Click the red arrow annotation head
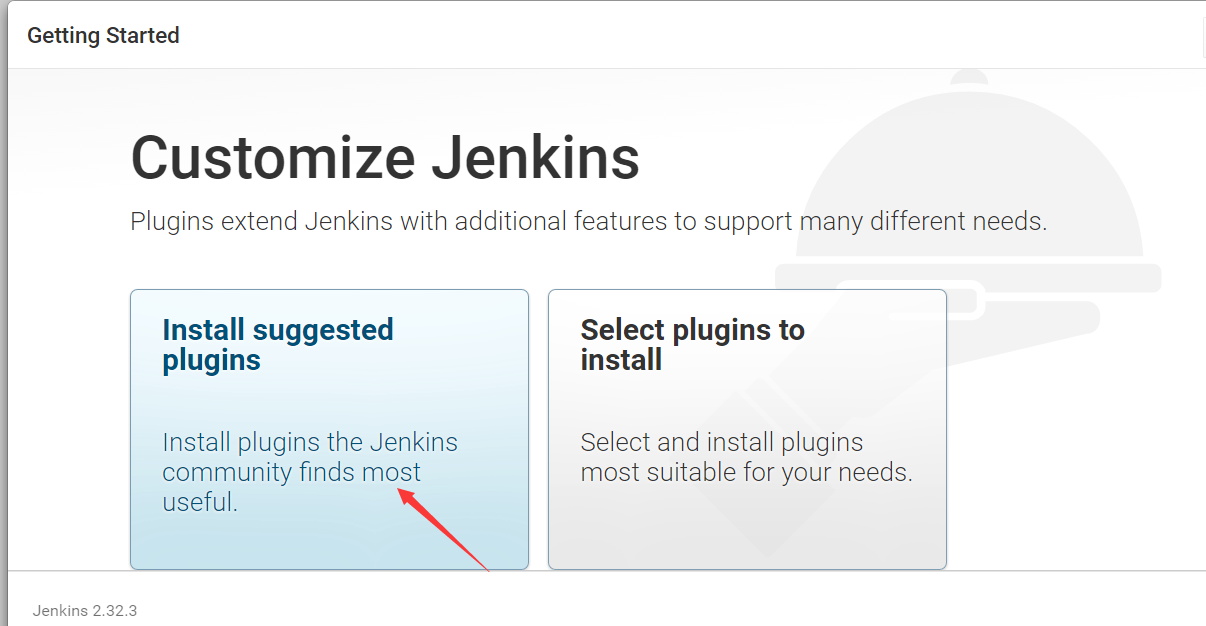Screen dimensions: 1206x626 pos(410,494)
